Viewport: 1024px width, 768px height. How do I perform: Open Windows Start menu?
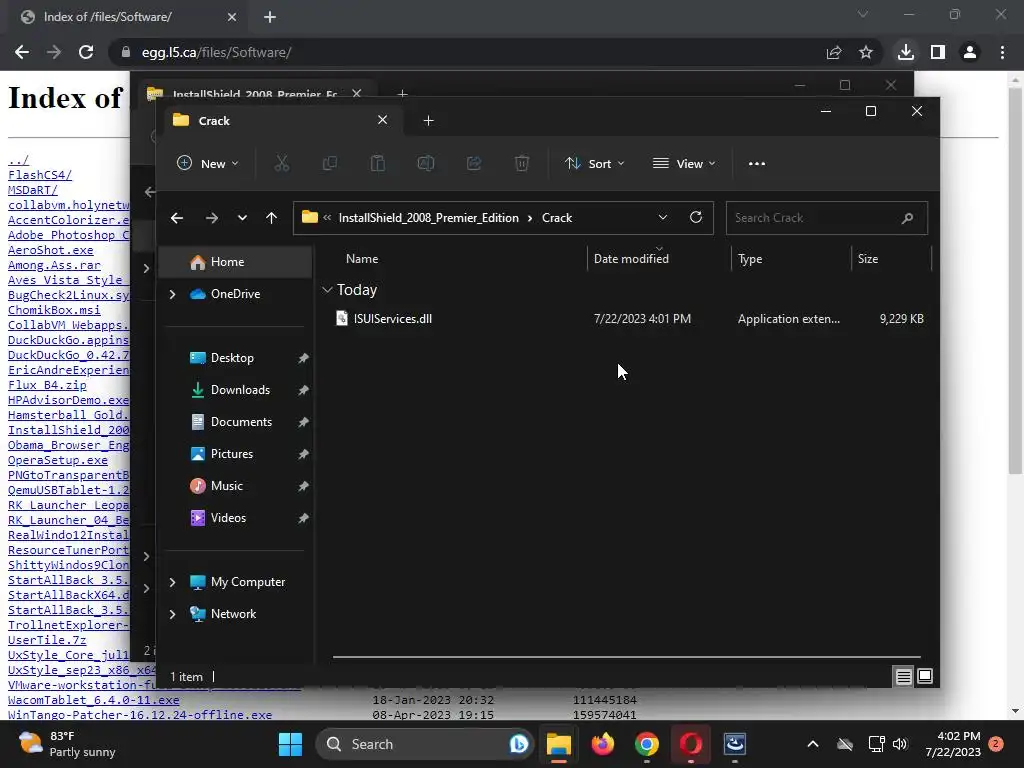pos(290,744)
